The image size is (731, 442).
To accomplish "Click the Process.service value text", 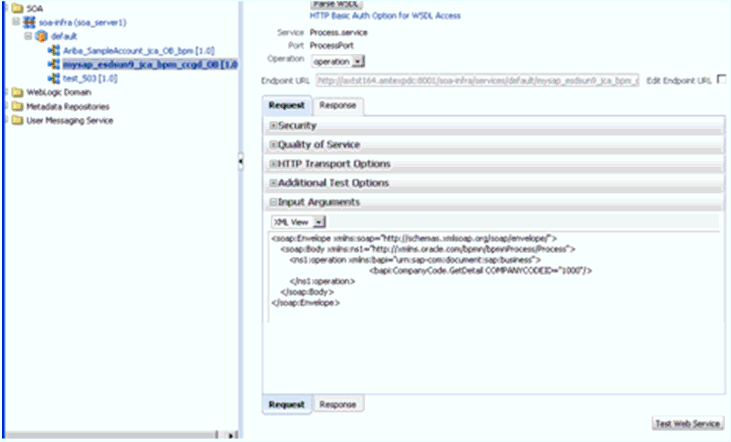I will point(338,32).
